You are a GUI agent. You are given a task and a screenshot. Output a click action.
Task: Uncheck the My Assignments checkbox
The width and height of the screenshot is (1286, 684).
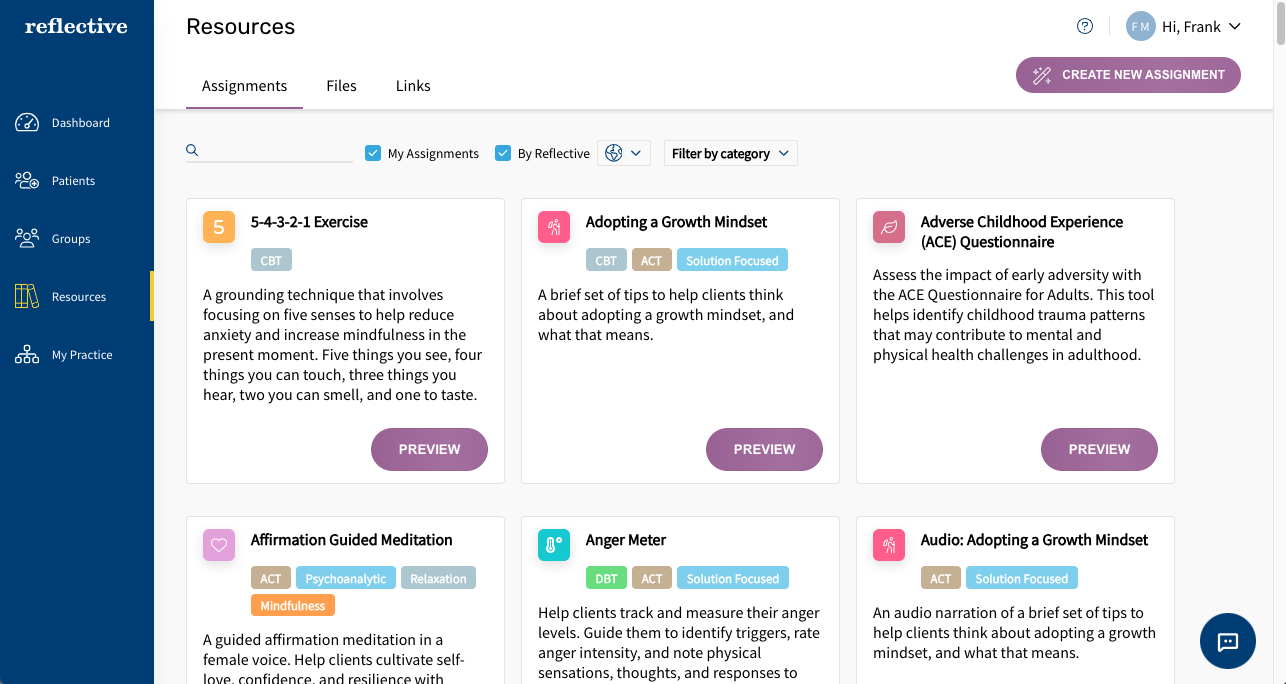point(373,153)
